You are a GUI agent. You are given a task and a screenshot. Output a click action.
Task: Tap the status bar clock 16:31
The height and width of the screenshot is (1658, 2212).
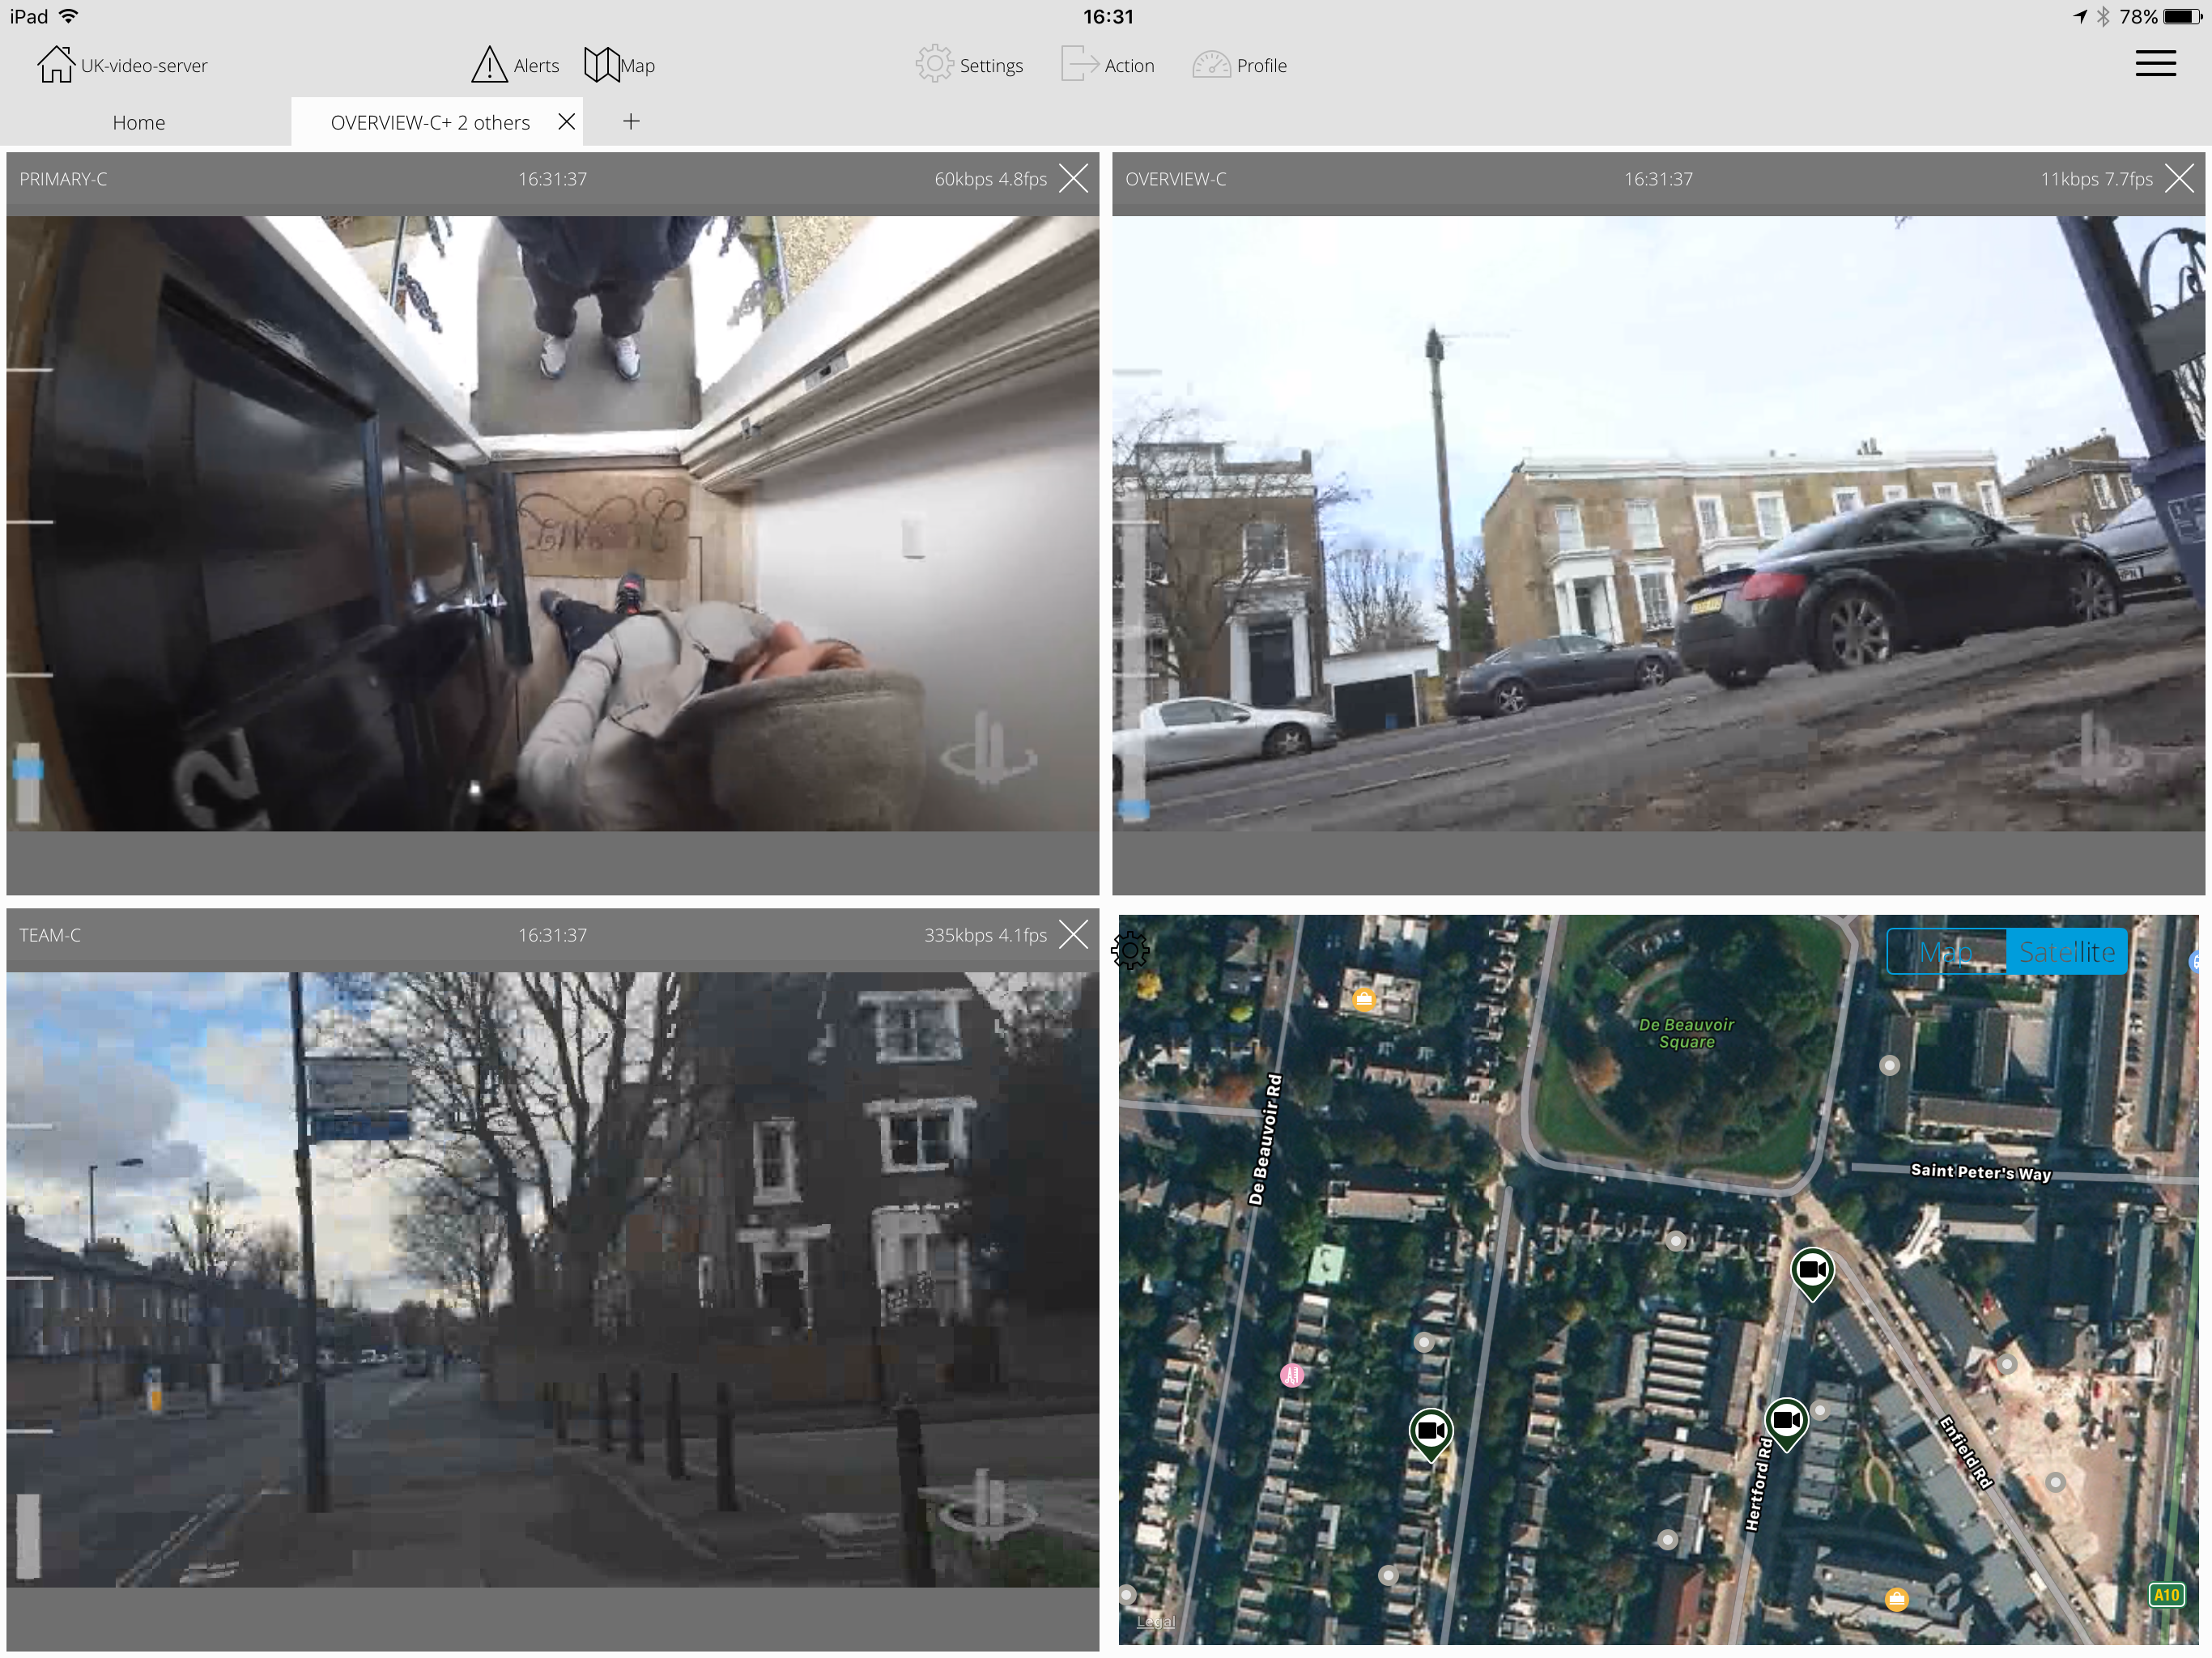pos(1108,16)
